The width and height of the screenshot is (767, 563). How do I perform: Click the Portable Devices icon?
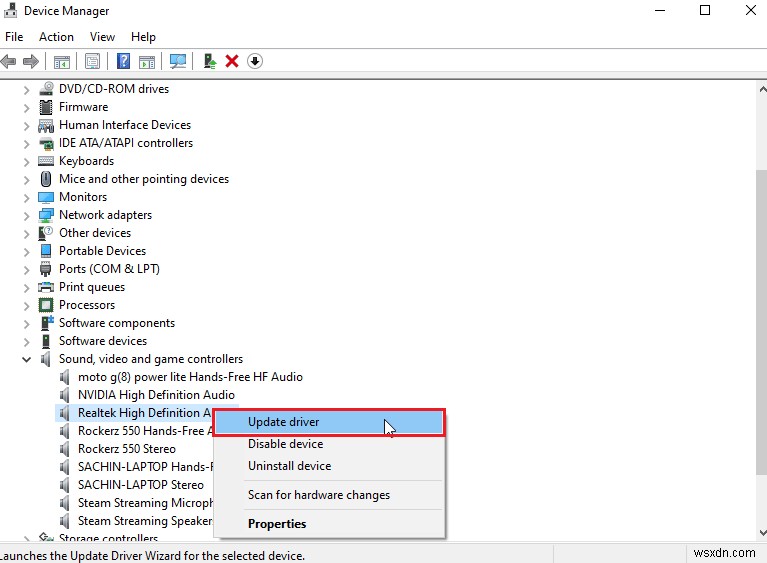(46, 251)
